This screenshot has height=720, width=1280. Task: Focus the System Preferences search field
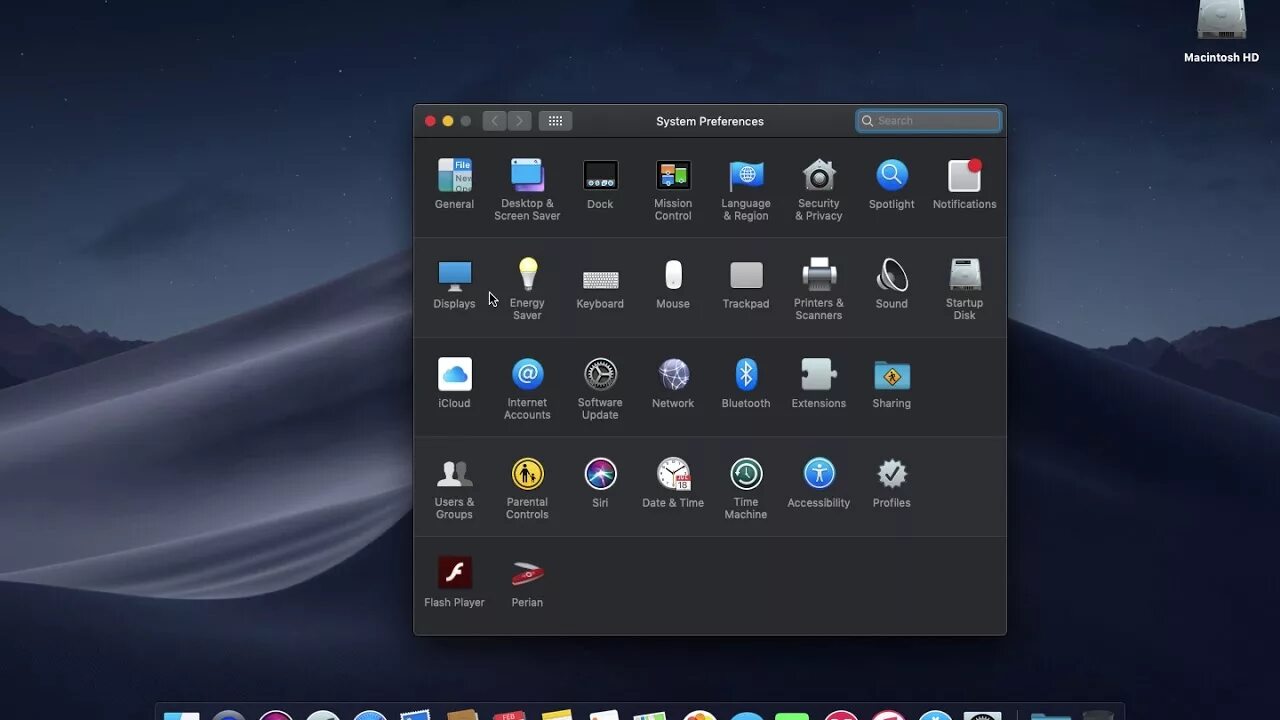[929, 121]
